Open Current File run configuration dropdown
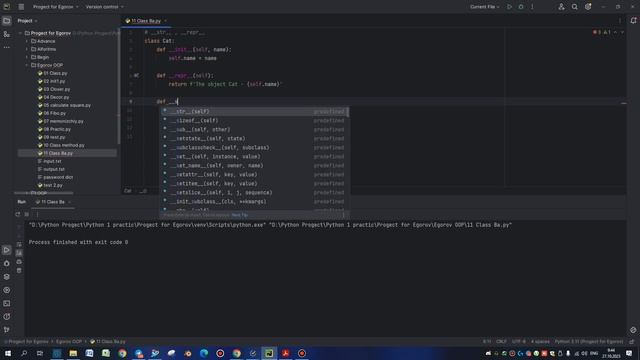This screenshot has width=640, height=360. (484, 7)
